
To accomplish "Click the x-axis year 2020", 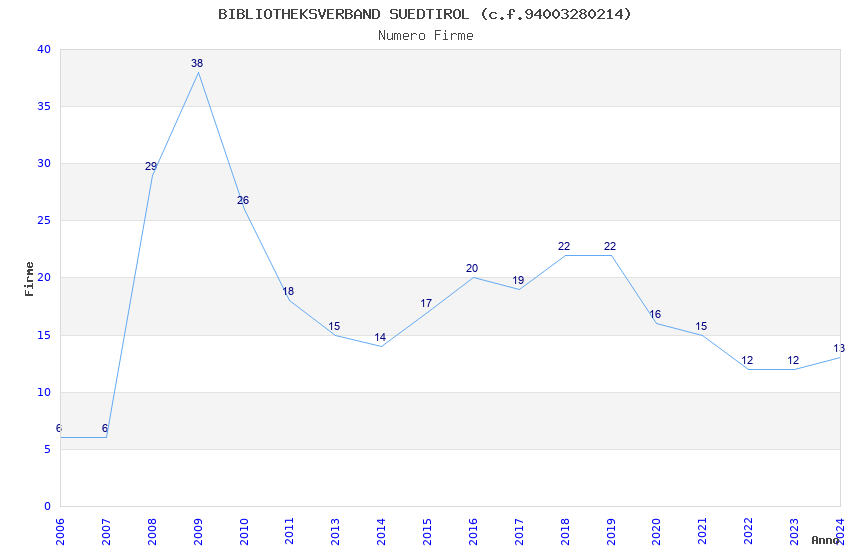I will click(656, 531).
